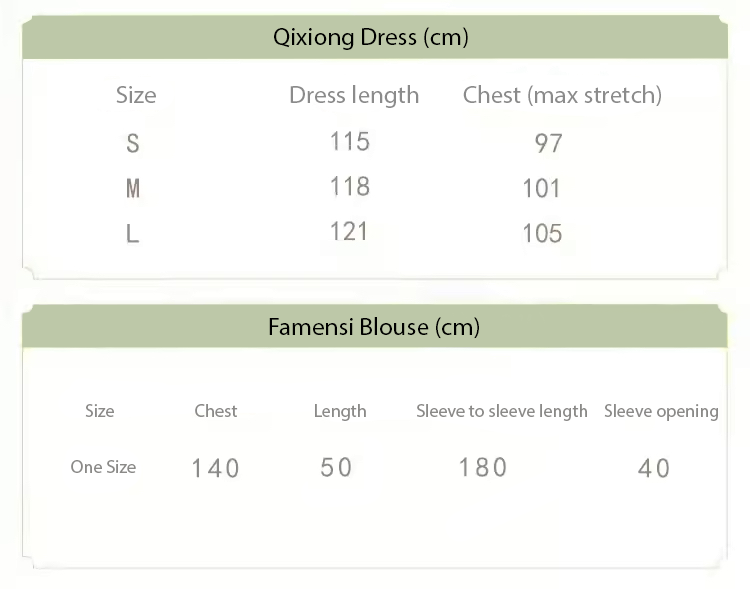Image resolution: width=750 pixels, height=589 pixels.
Task: Select the 180 sleeve to sleeve value
Action: pos(483,467)
